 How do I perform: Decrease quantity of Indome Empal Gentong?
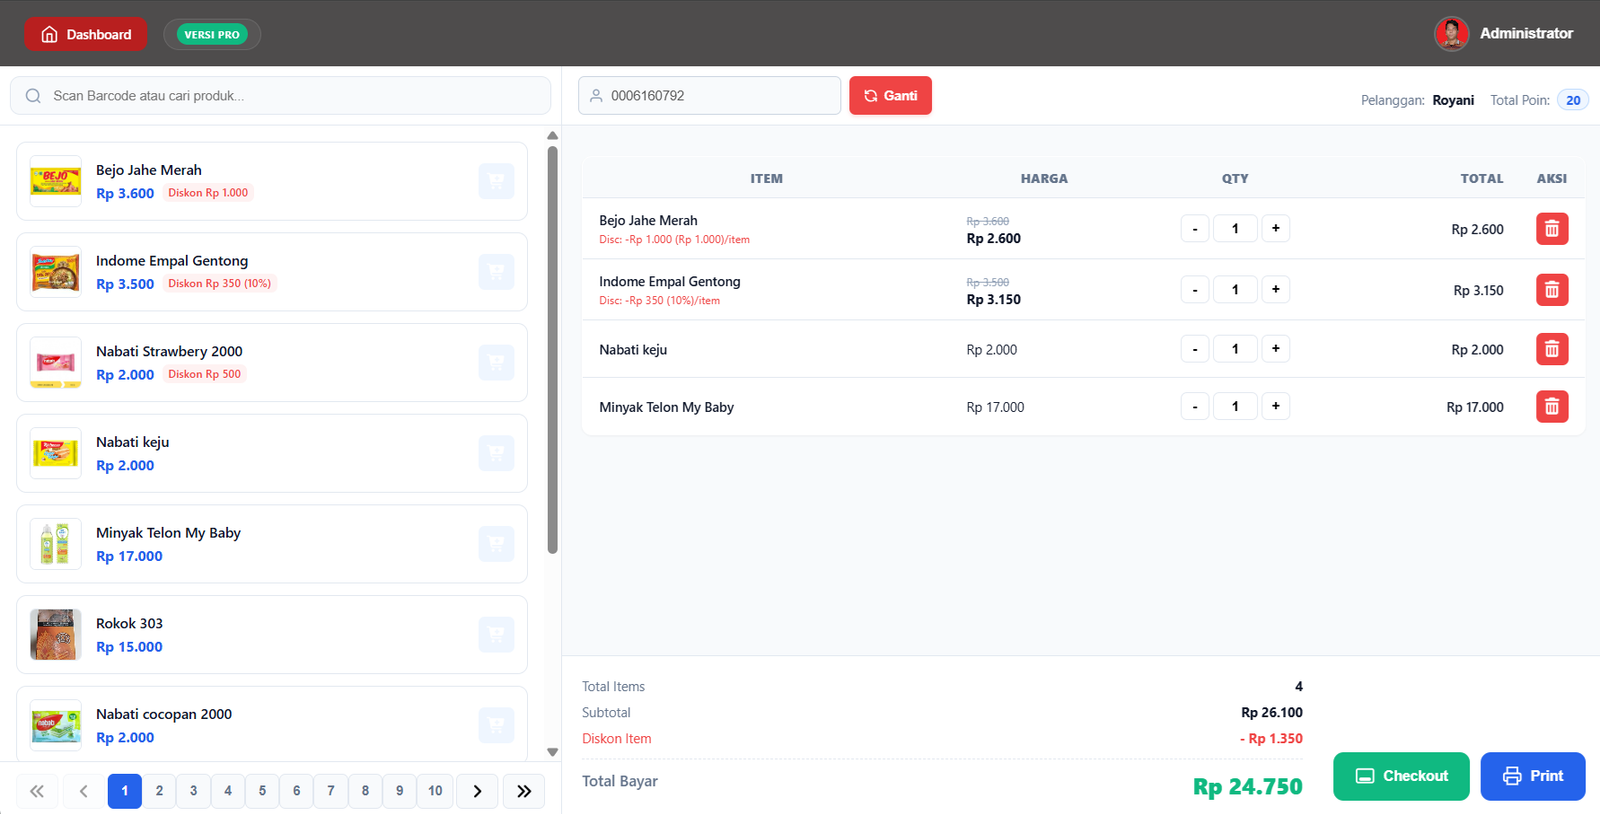point(1195,290)
